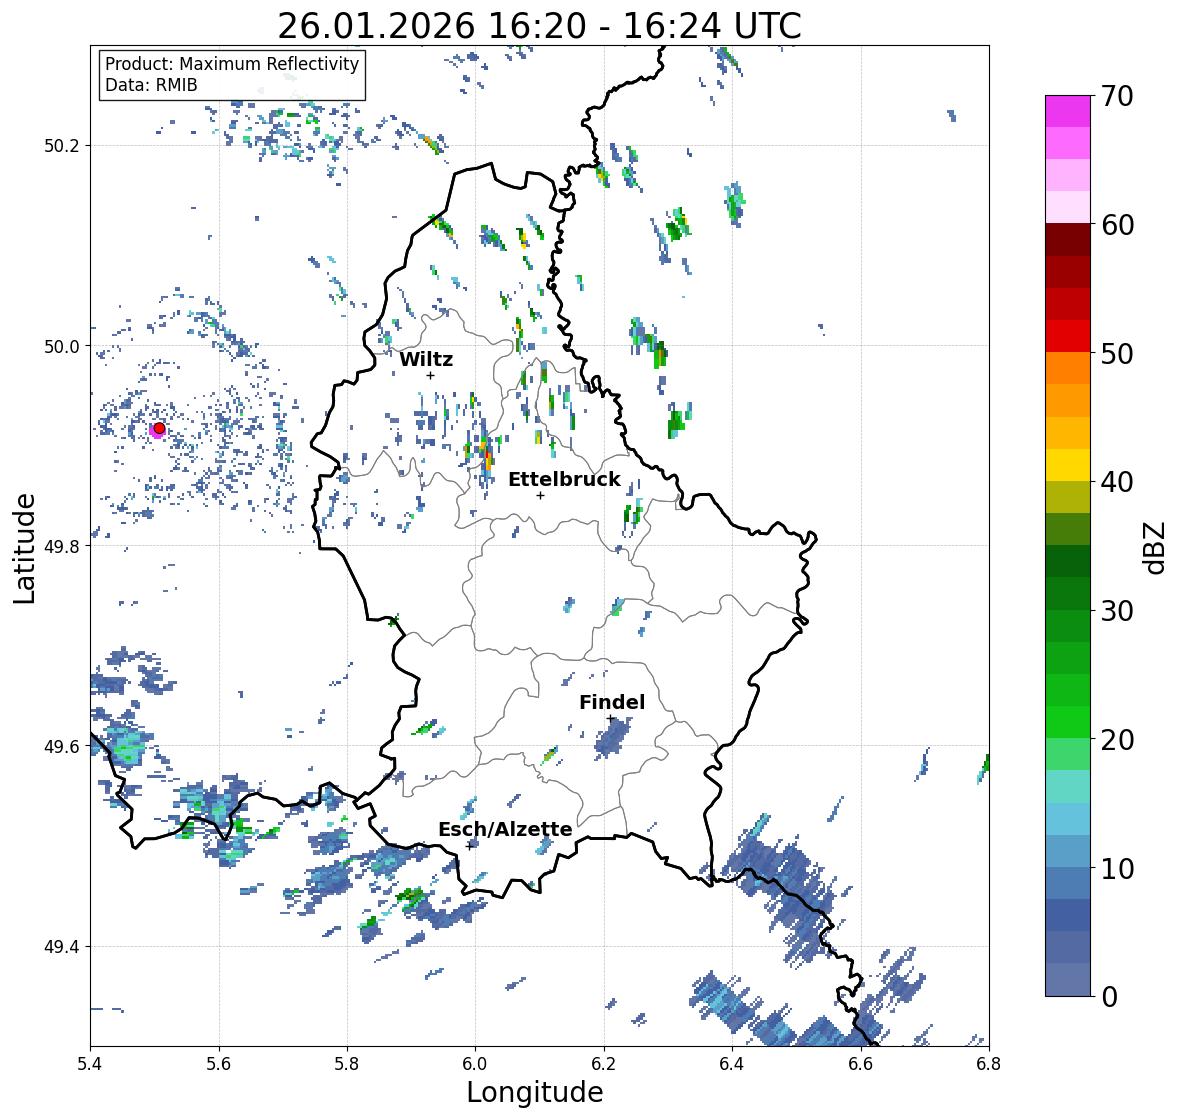Click the 6.0 longitude tick label
The width and height of the screenshot is (1179, 1117).
pos(475,1064)
